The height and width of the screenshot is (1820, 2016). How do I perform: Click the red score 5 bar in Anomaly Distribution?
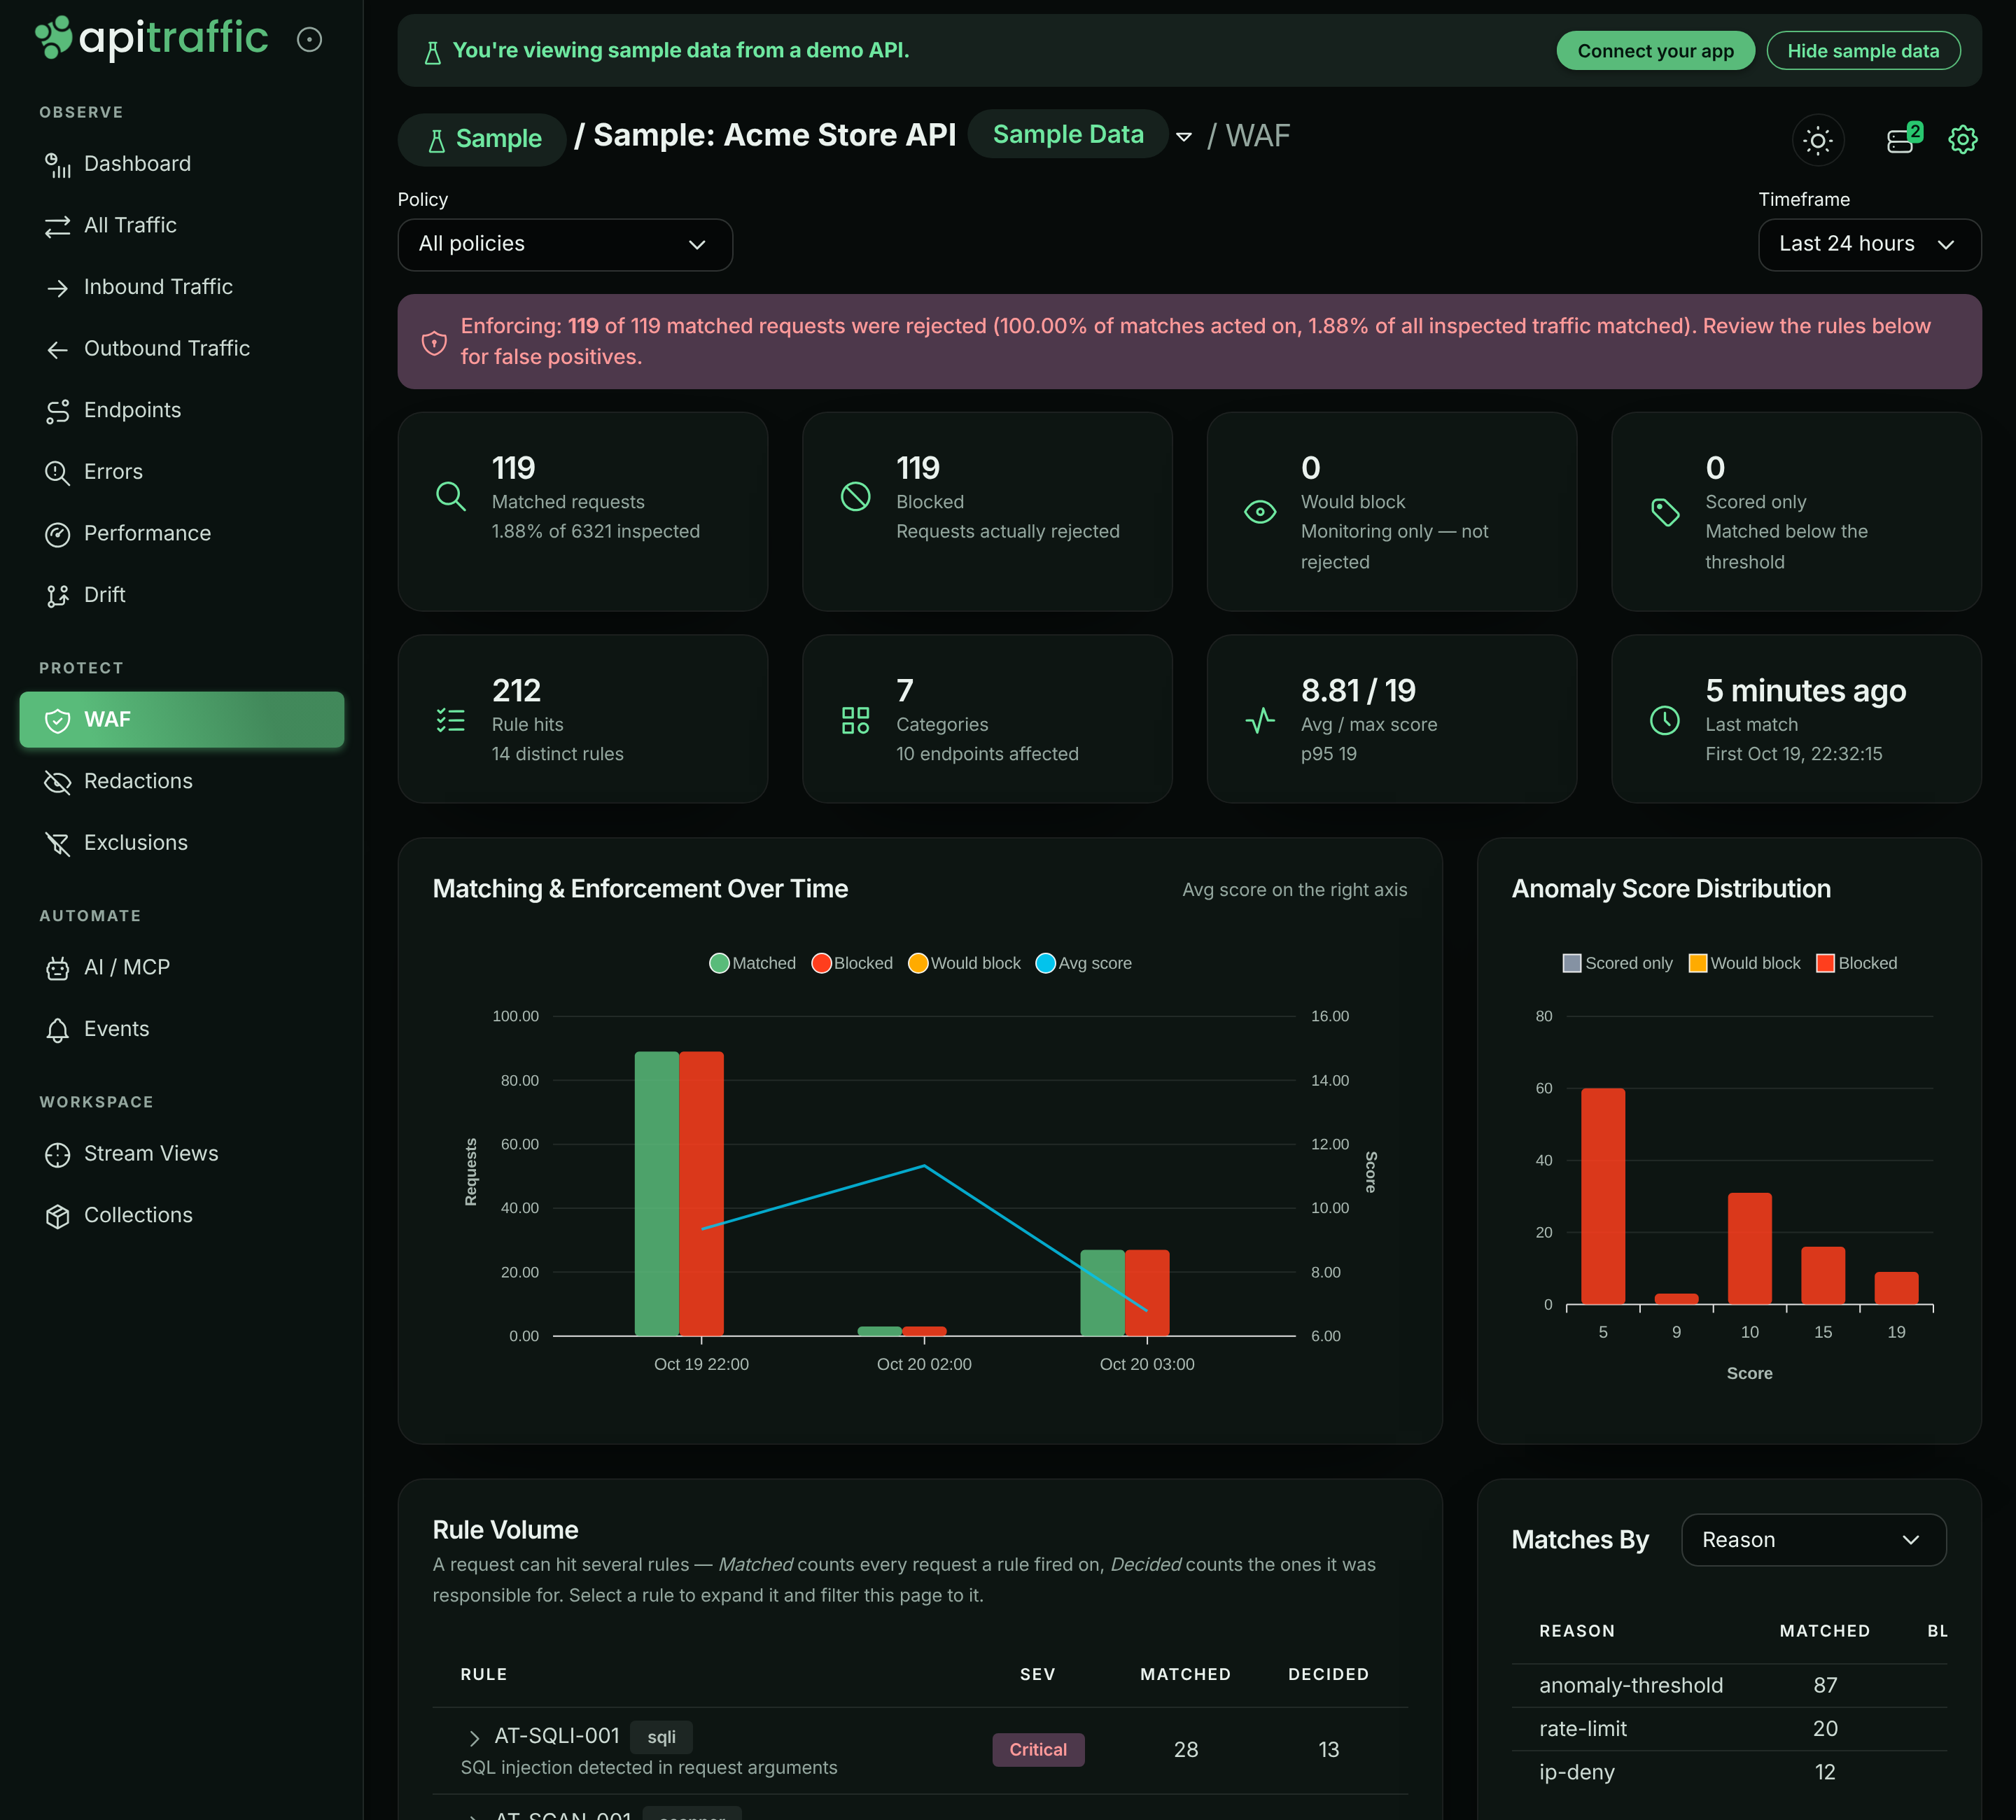(1603, 1196)
